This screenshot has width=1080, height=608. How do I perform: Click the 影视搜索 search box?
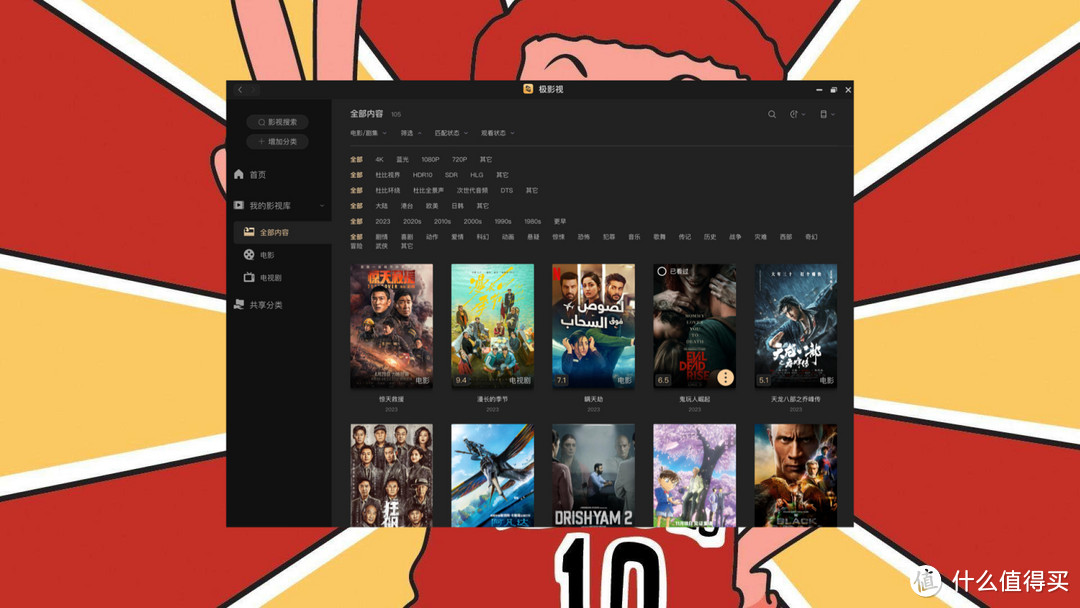tap(278, 122)
